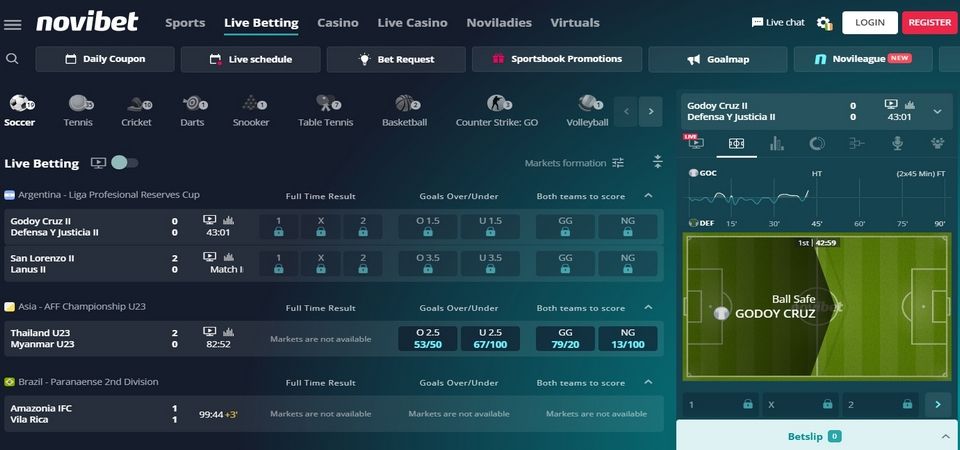960x450 pixels.
Task: Open possession donut chart in tracker
Action: [817, 143]
